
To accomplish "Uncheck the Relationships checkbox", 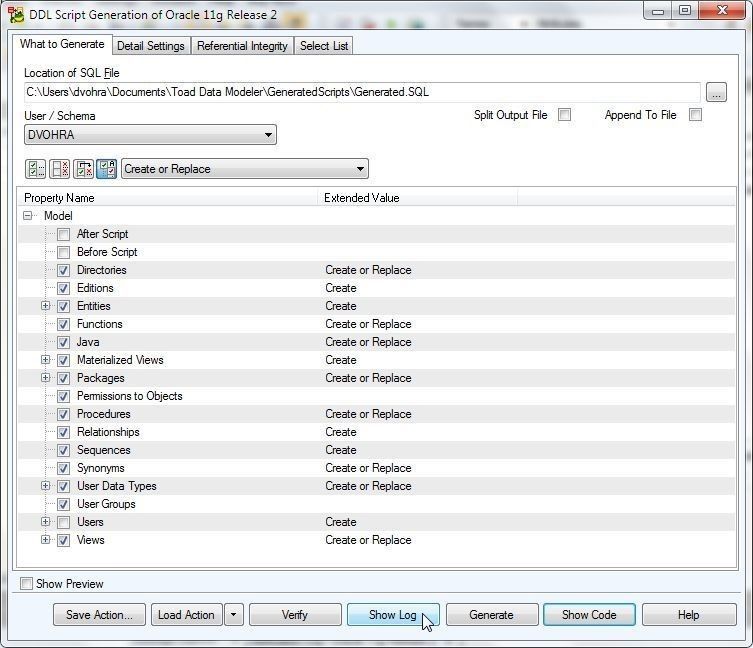I will pyautogui.click(x=63, y=432).
